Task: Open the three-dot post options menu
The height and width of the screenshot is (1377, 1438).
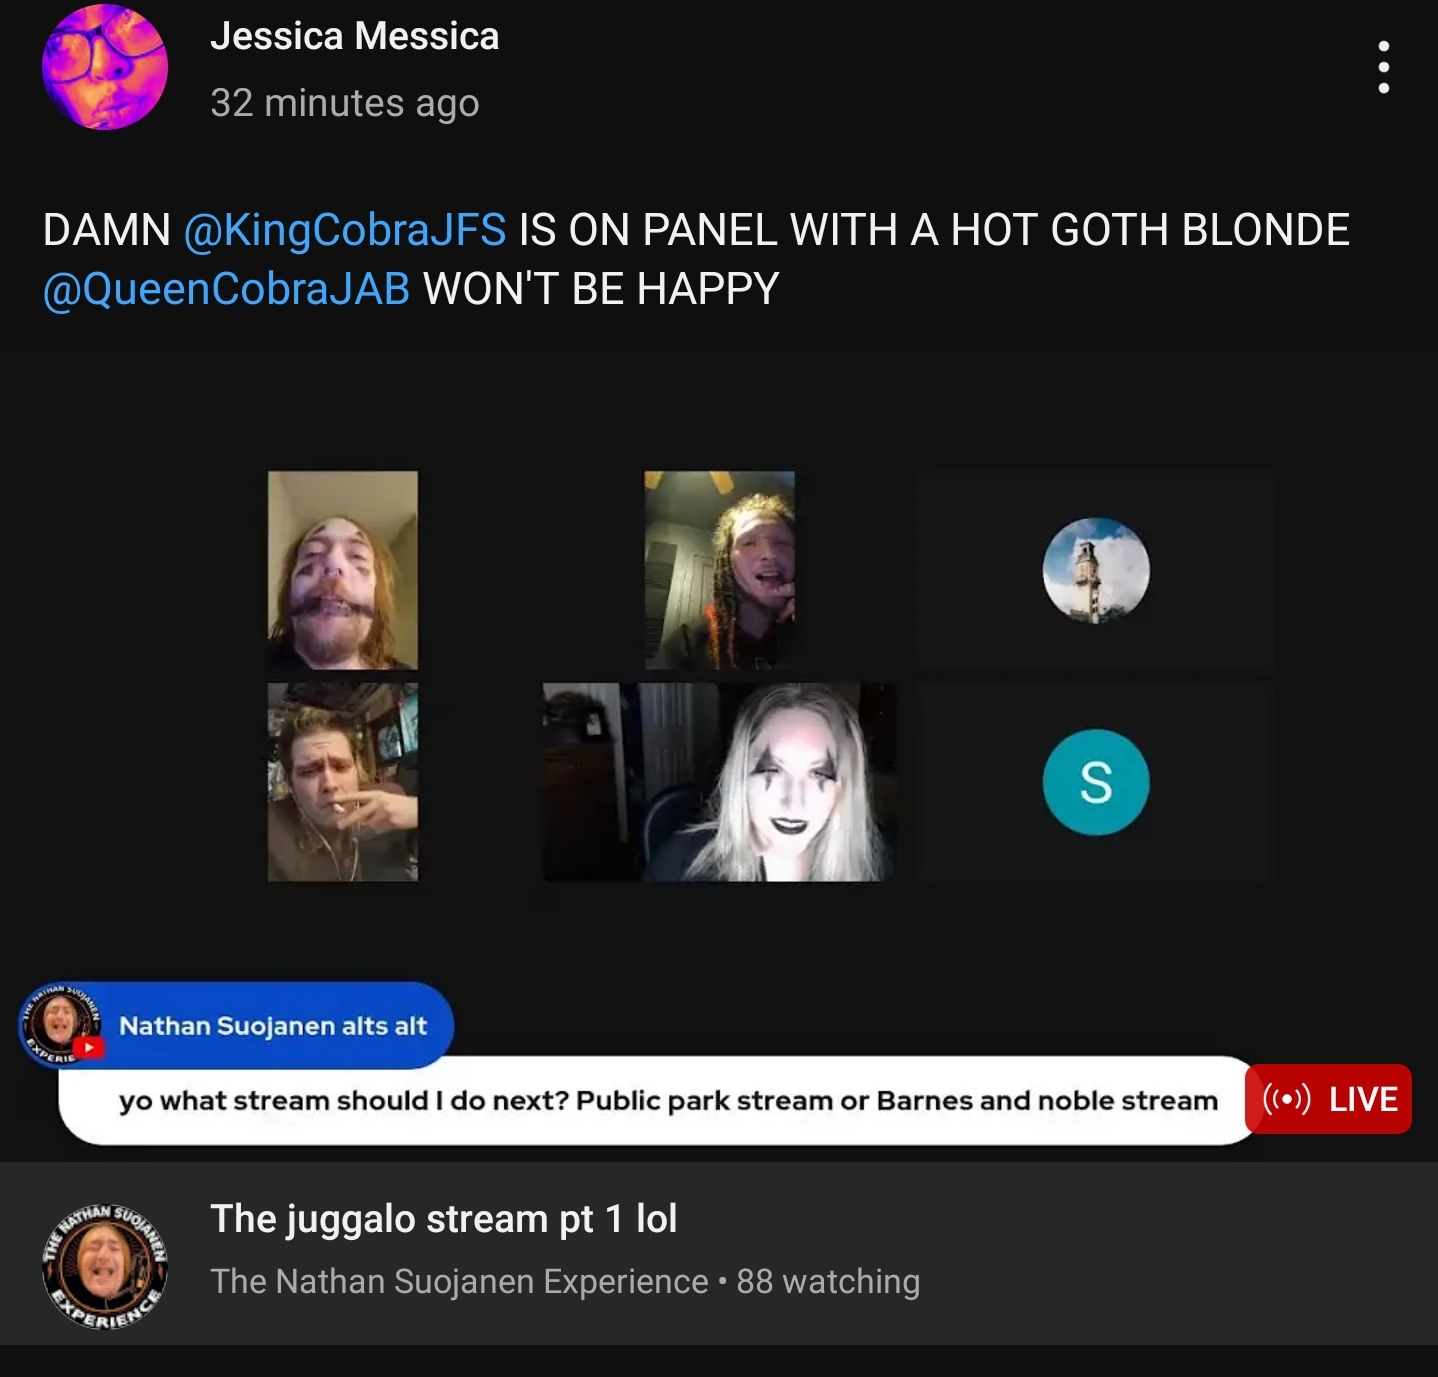Action: point(1384,67)
